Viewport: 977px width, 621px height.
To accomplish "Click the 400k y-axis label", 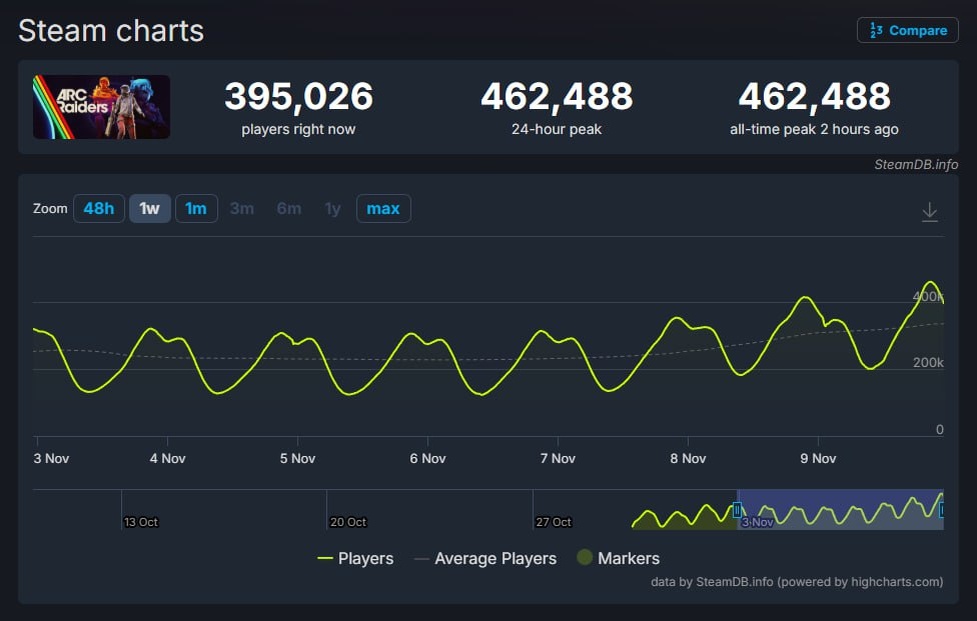I will pos(928,296).
